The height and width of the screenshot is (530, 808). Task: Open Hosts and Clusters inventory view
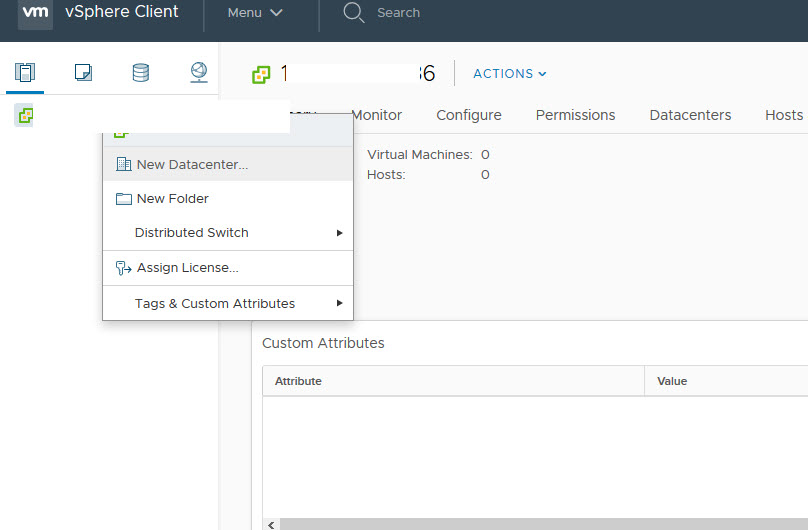point(25,72)
